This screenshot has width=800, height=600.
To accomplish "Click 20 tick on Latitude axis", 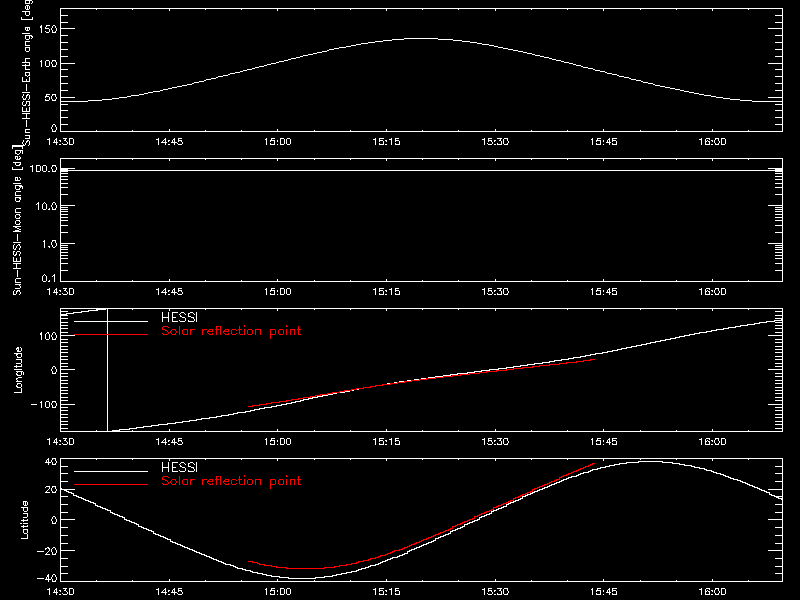I will [x=51, y=490].
